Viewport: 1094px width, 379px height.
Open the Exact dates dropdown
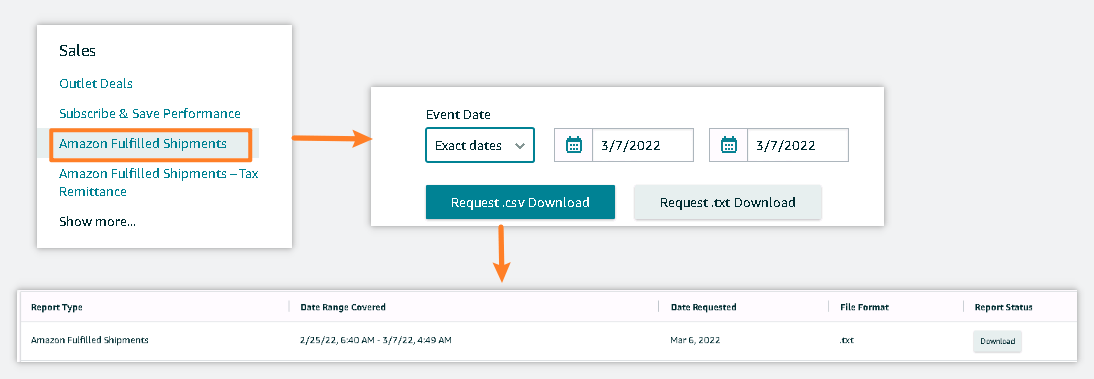(480, 145)
